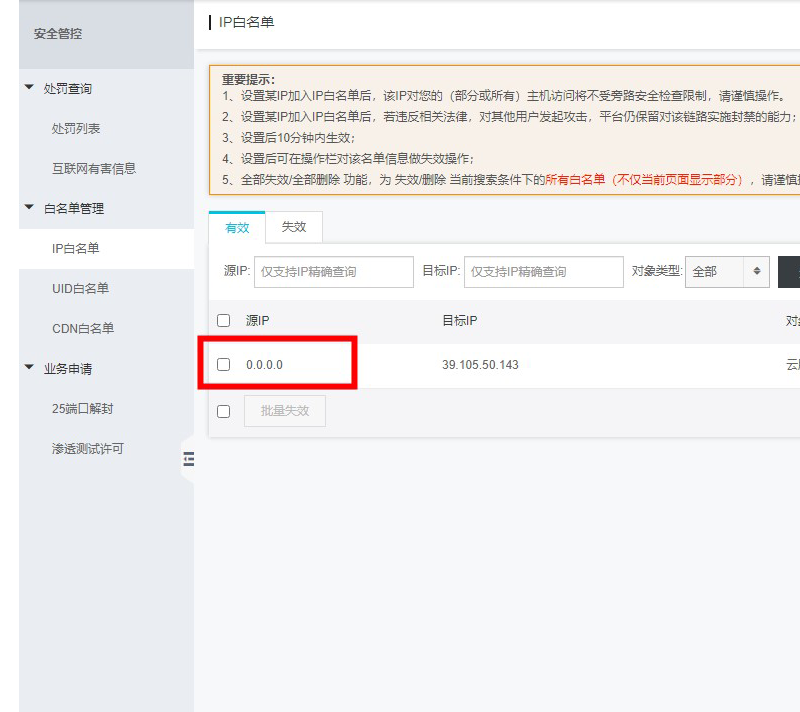Select the 有效 tab

[x=237, y=228]
